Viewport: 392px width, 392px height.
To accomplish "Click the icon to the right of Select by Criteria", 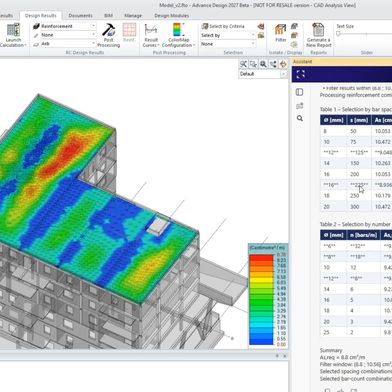I will 261,26.
